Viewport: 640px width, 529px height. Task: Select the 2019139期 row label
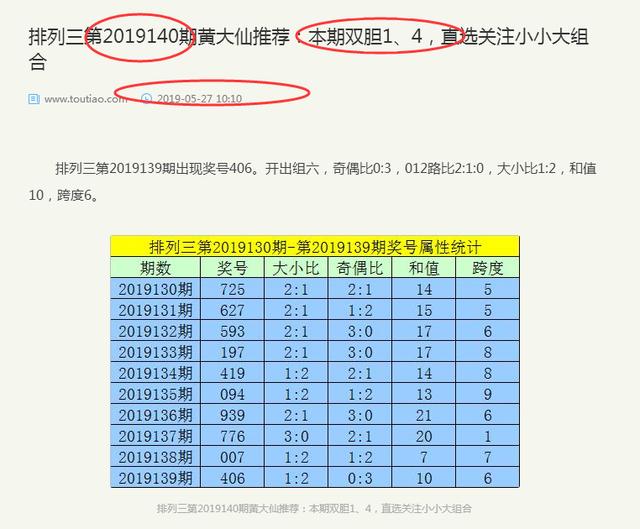[x=156, y=478]
